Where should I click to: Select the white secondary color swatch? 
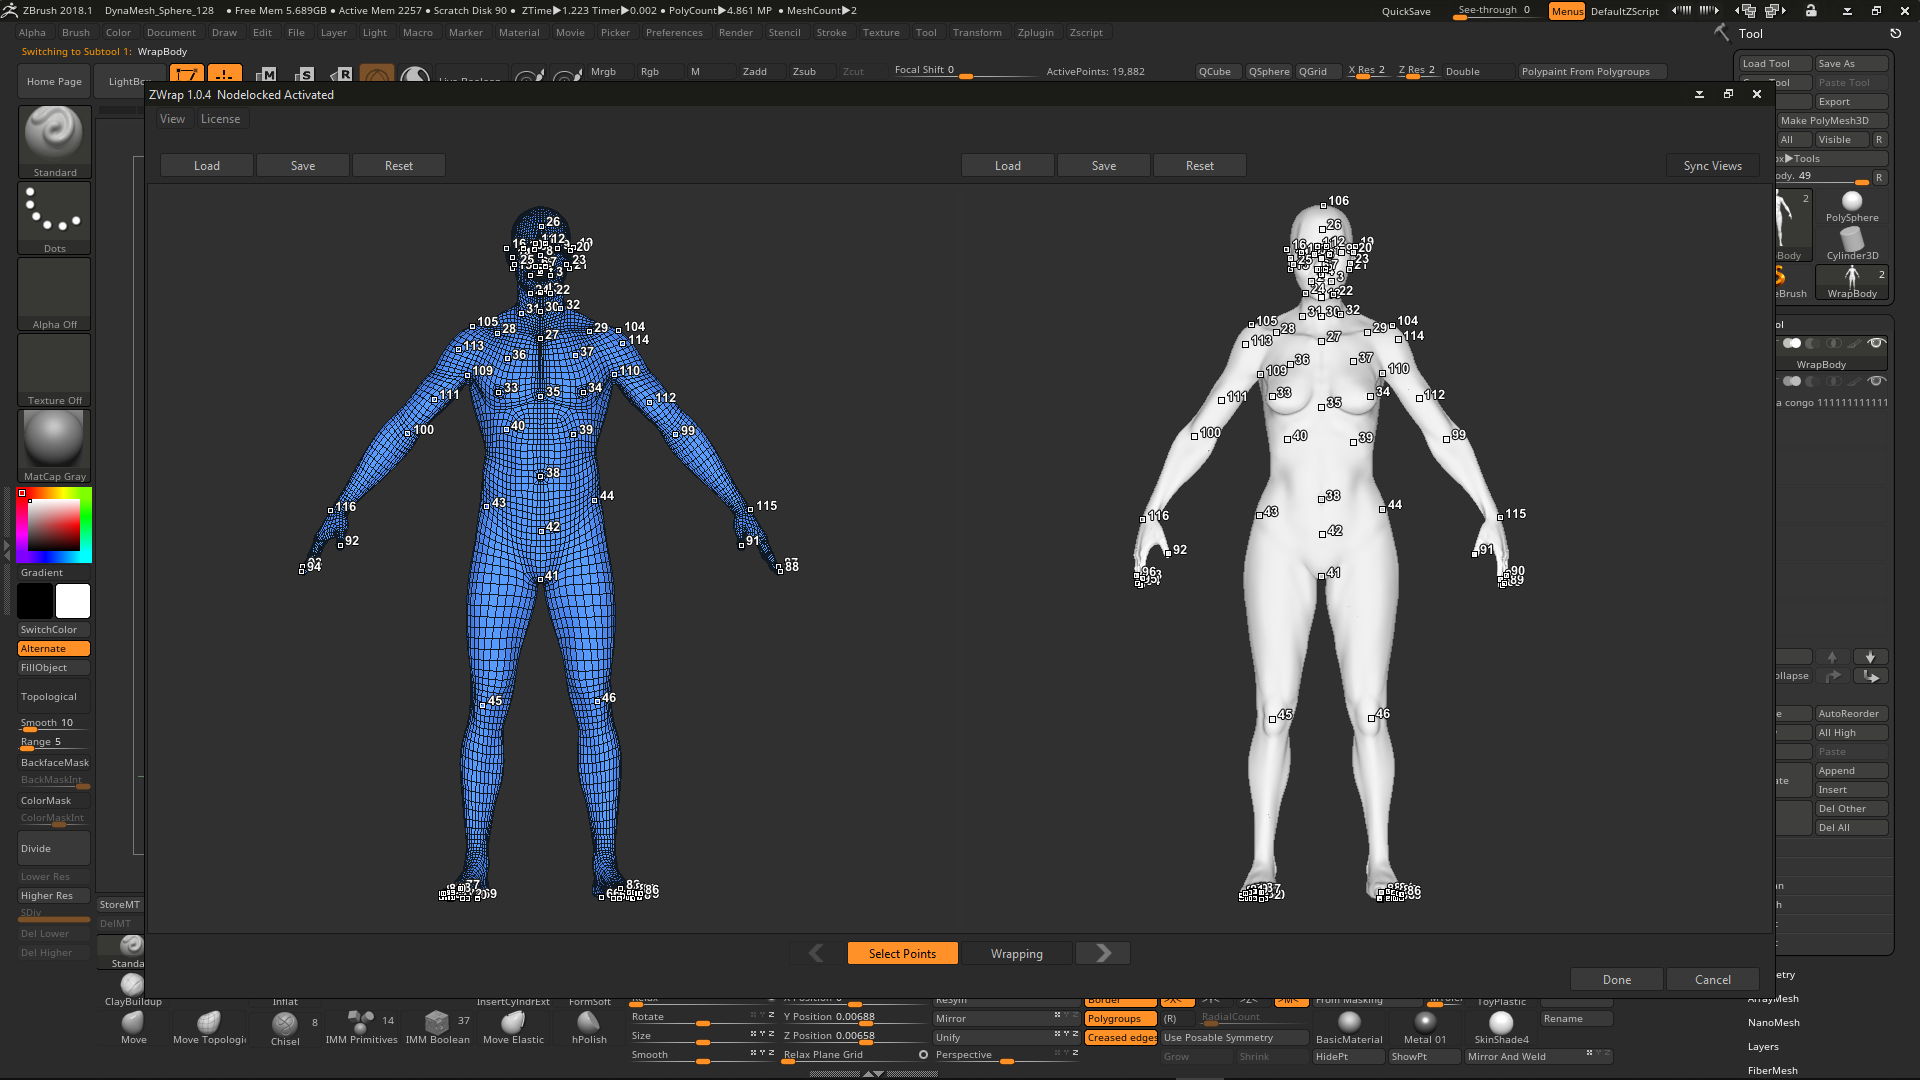point(73,601)
